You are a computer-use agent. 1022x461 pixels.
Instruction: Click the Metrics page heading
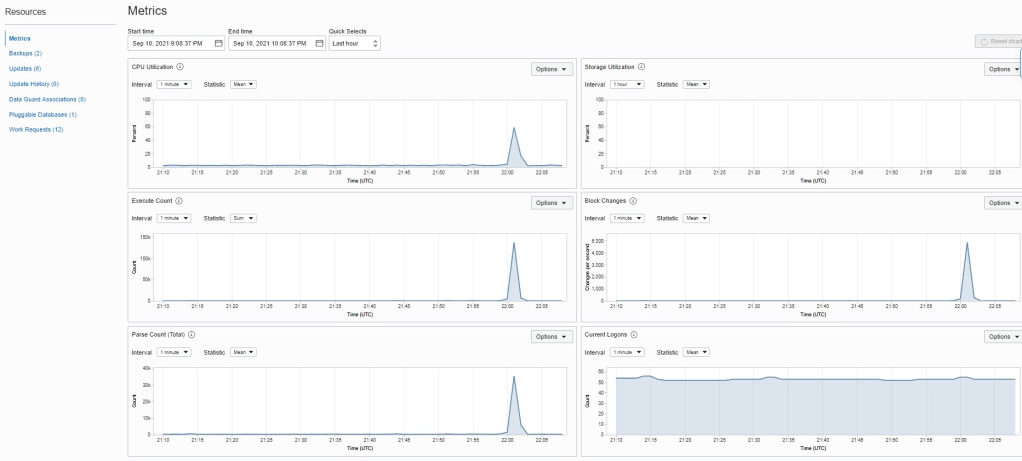pos(147,11)
